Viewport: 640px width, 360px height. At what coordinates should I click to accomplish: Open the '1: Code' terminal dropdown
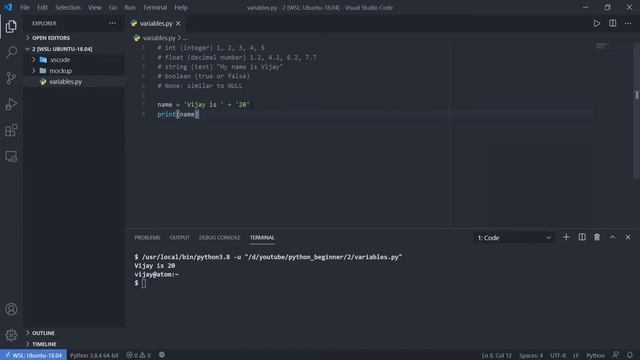point(514,238)
